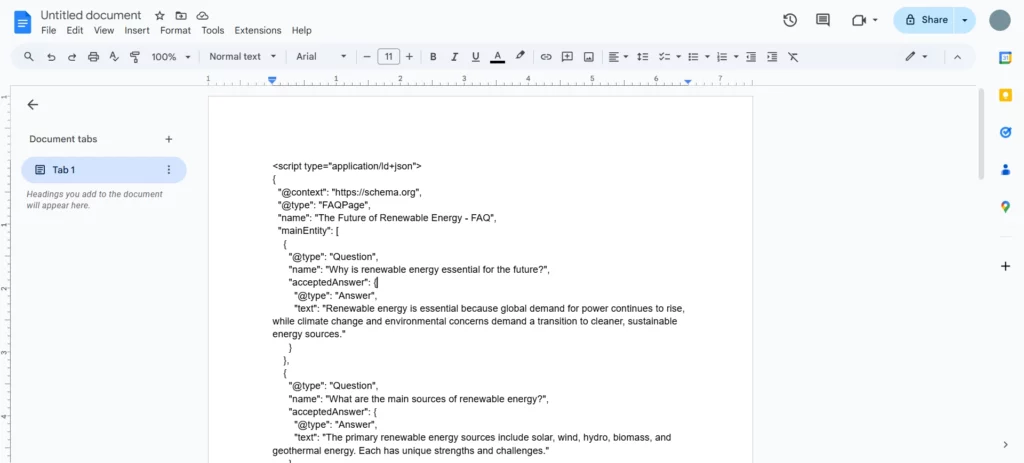Open Google Maps side panel icon
This screenshot has width=1024, height=463.
point(1005,207)
